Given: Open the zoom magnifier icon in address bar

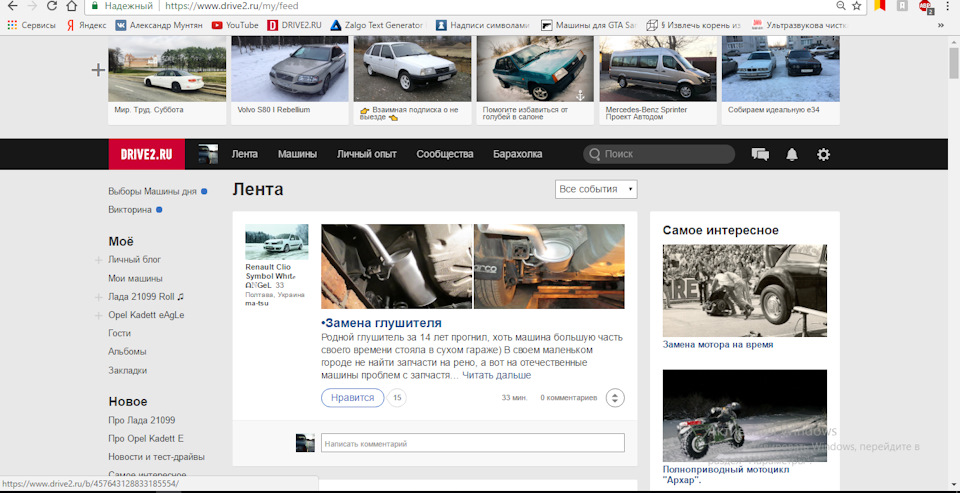Looking at the screenshot, I should pos(841,6).
